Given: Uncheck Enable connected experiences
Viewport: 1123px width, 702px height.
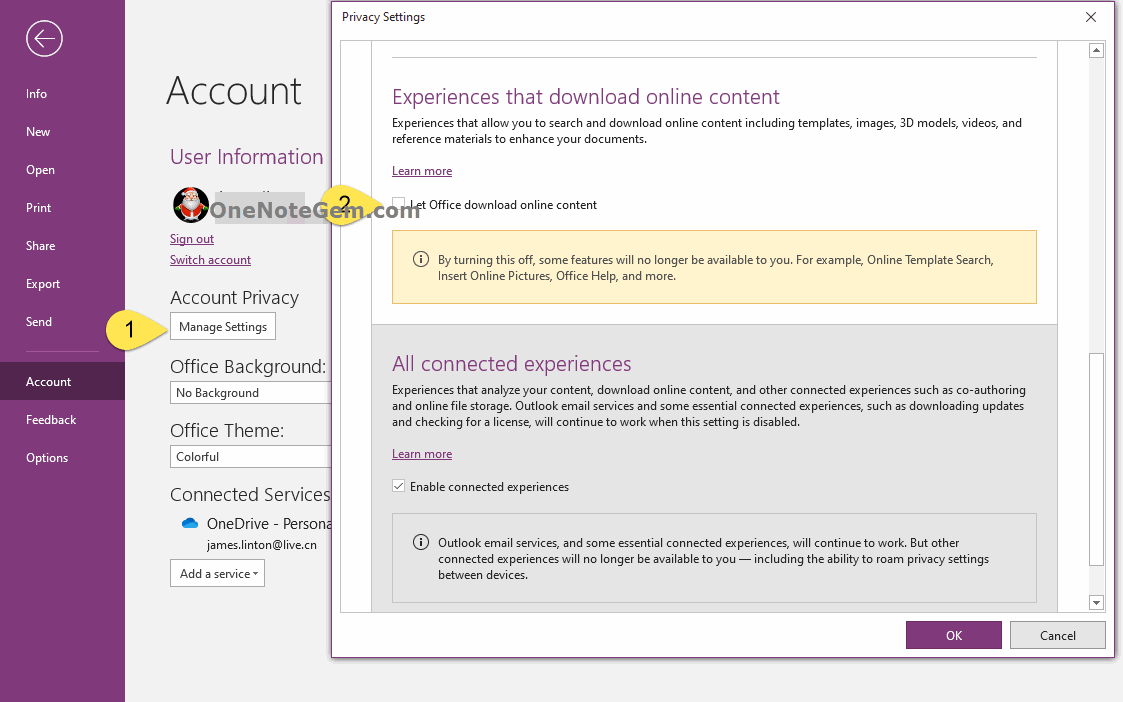Looking at the screenshot, I should 399,486.
